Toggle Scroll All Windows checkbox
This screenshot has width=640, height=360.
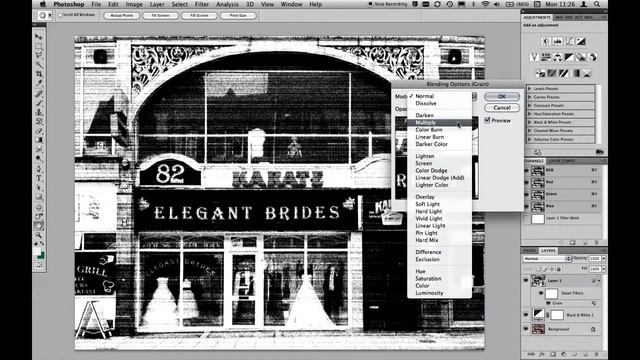(60, 15)
